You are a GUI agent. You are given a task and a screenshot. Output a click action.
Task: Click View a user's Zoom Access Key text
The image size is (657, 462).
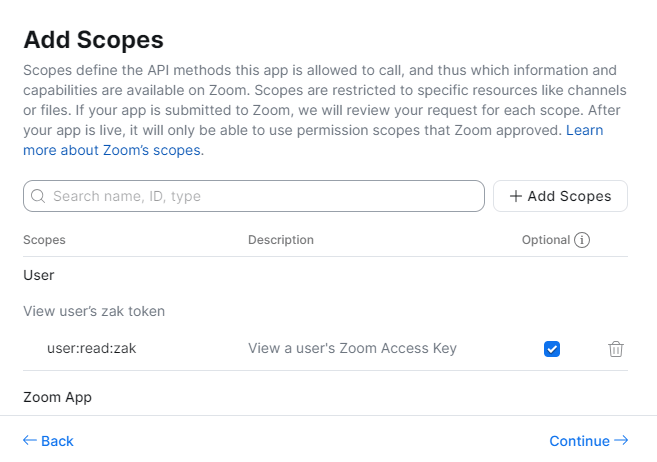click(352, 348)
